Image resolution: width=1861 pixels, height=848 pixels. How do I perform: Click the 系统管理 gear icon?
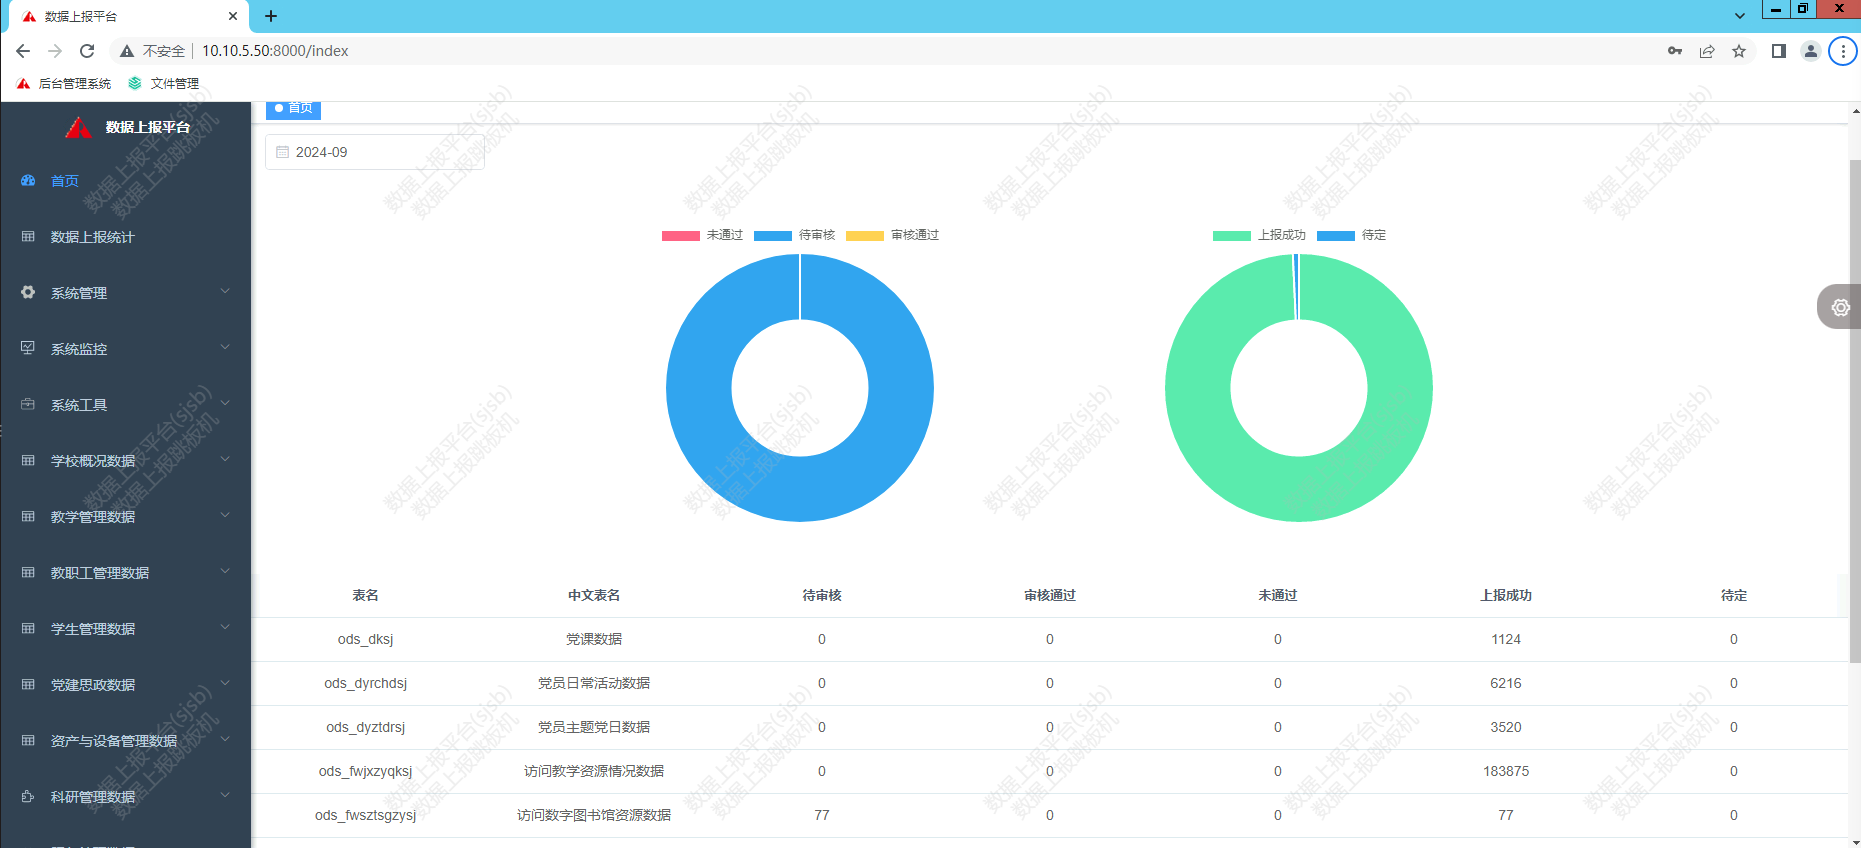[x=28, y=293]
